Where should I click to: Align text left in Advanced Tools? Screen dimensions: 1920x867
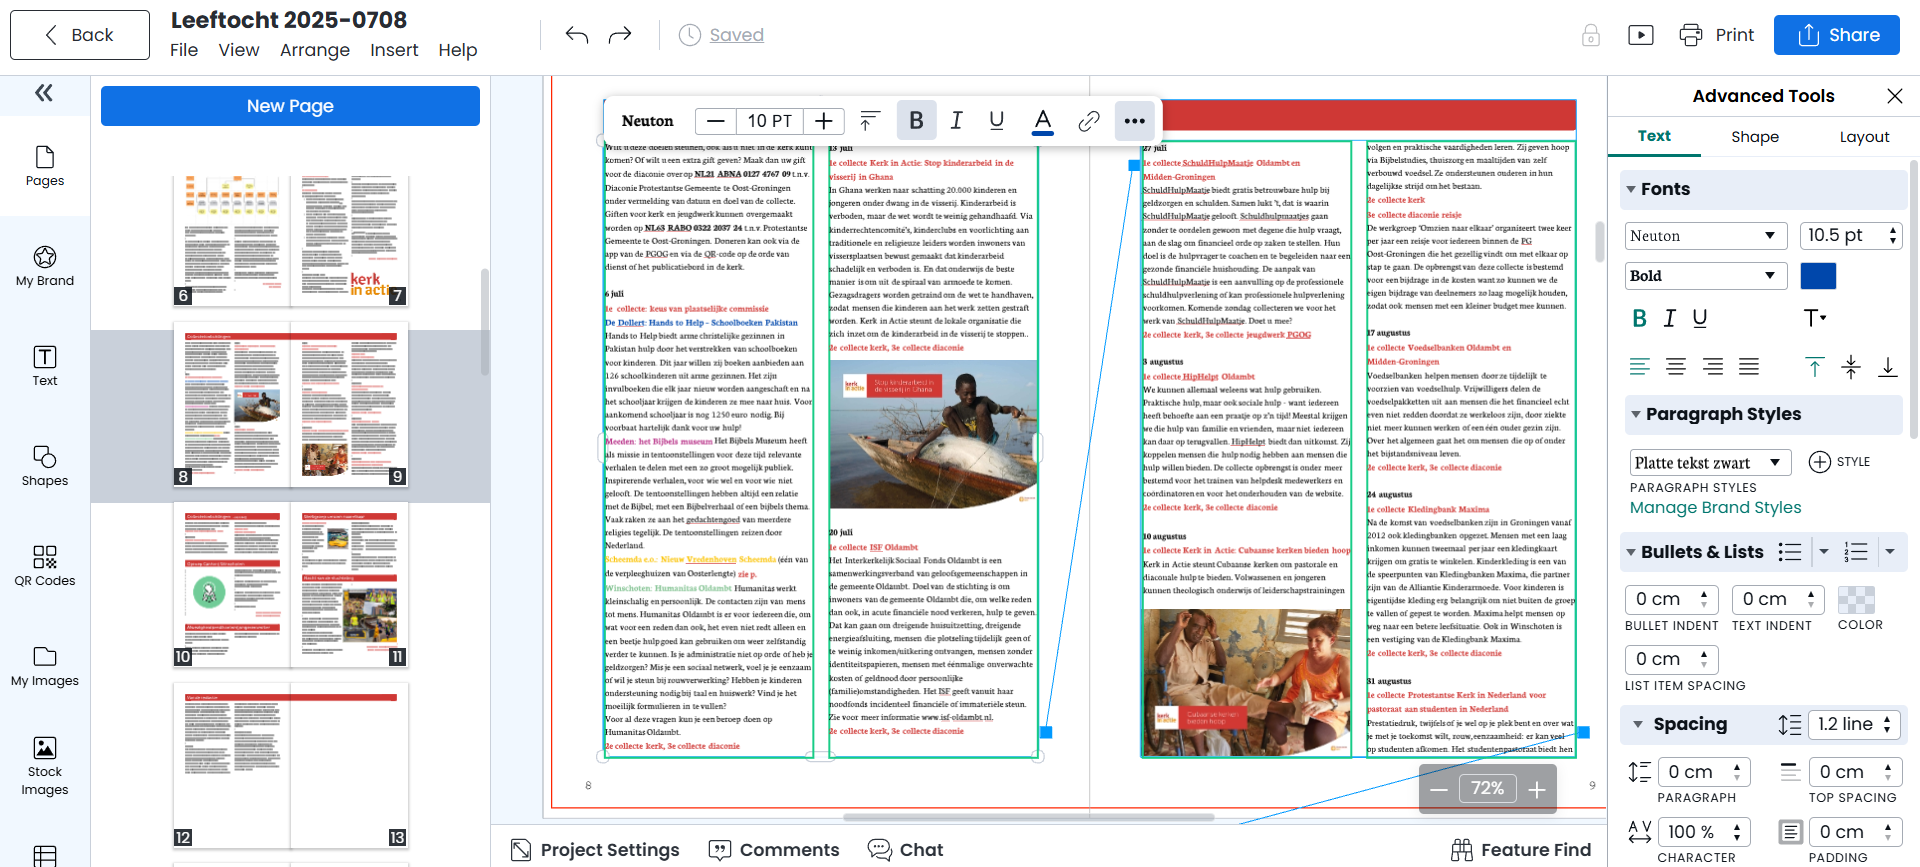1640,367
